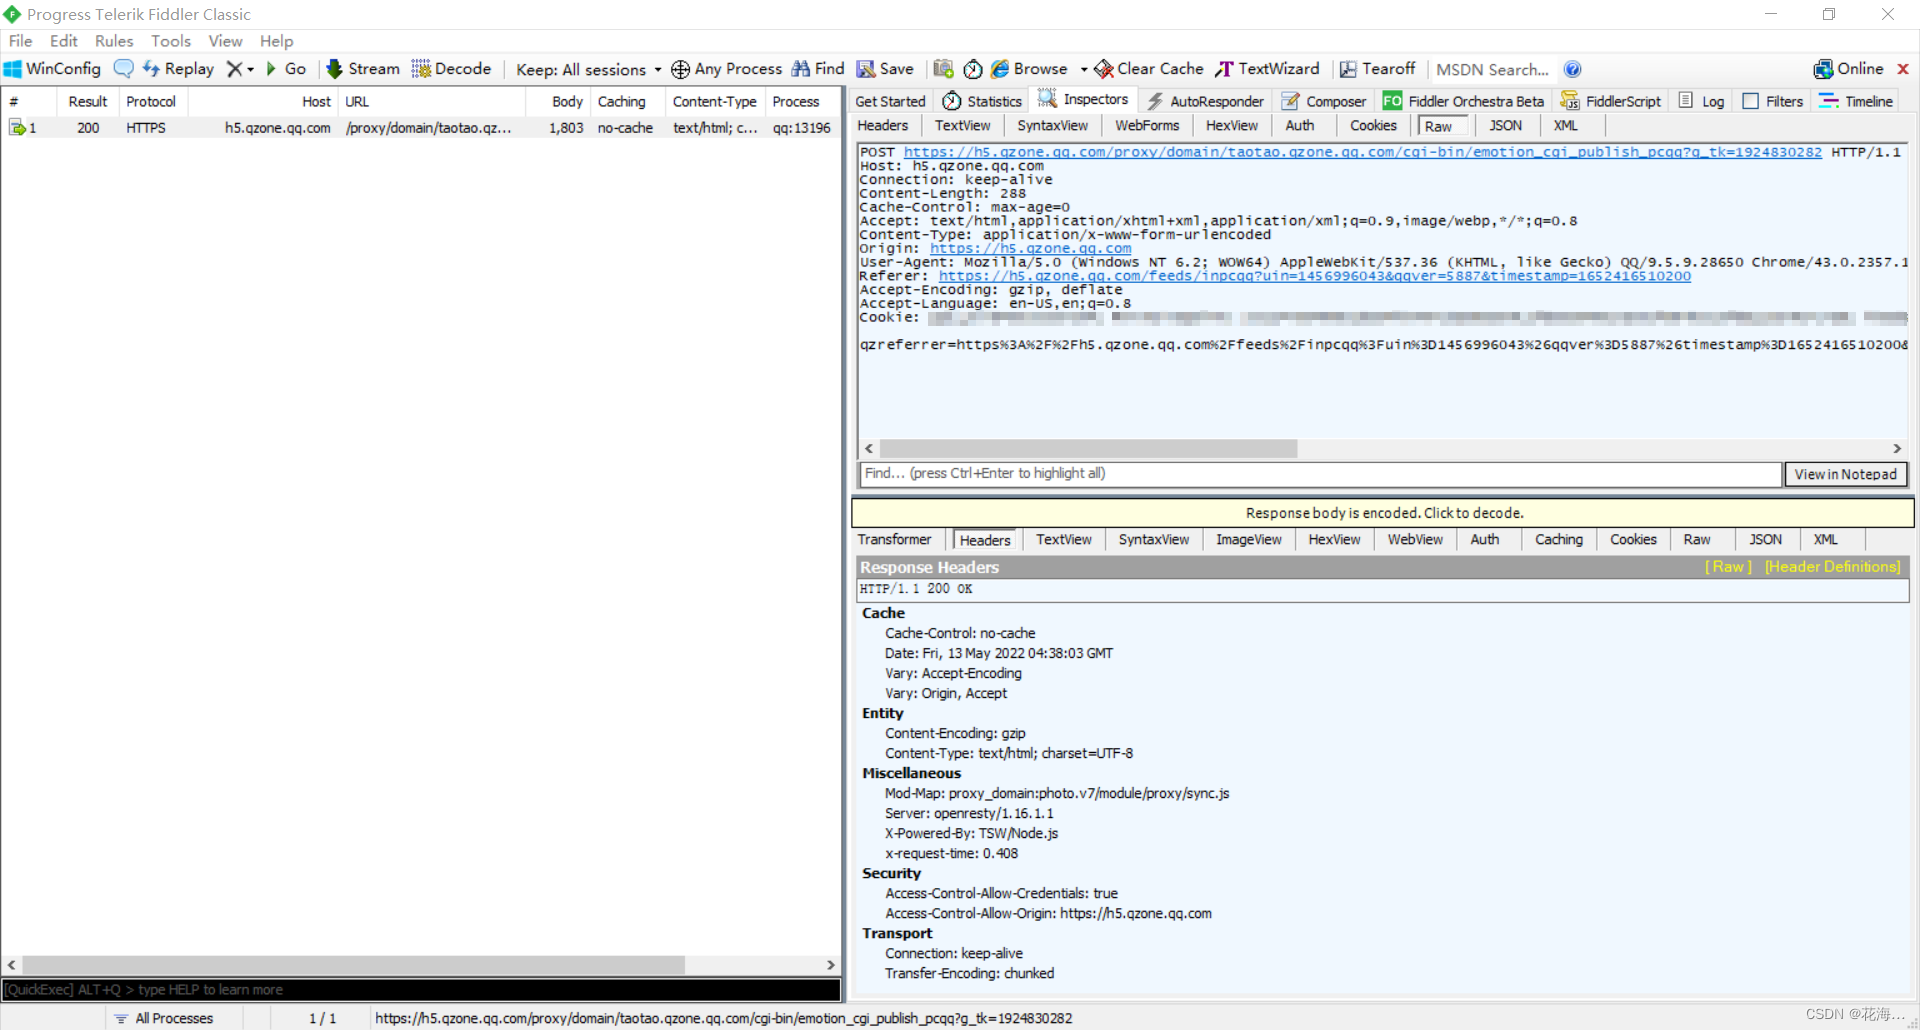1920x1030 pixels.
Task: Switch to the Log tab
Action: pyautogui.click(x=1701, y=101)
